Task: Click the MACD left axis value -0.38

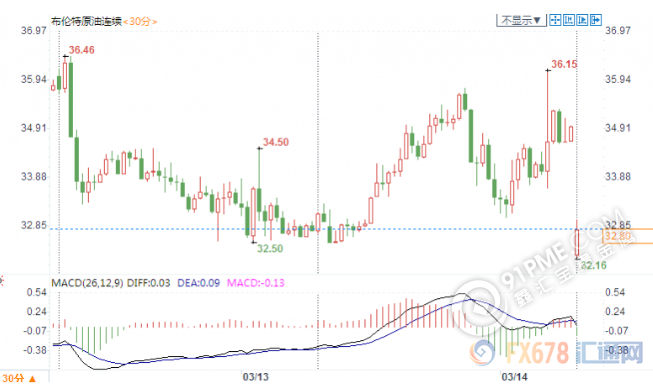Action: (x=35, y=350)
